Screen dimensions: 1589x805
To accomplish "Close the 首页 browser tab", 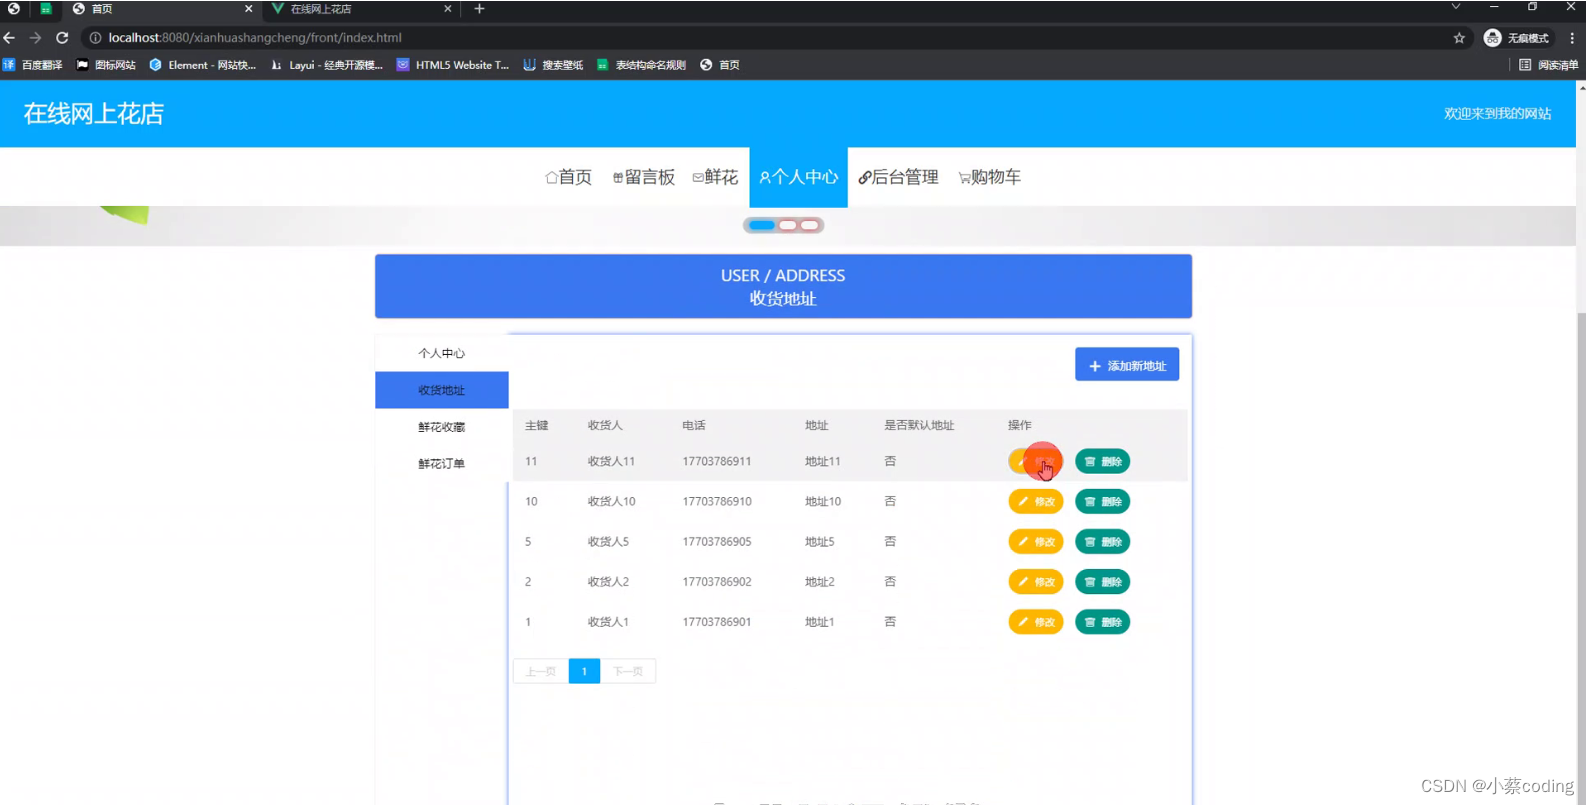I will 248,9.
